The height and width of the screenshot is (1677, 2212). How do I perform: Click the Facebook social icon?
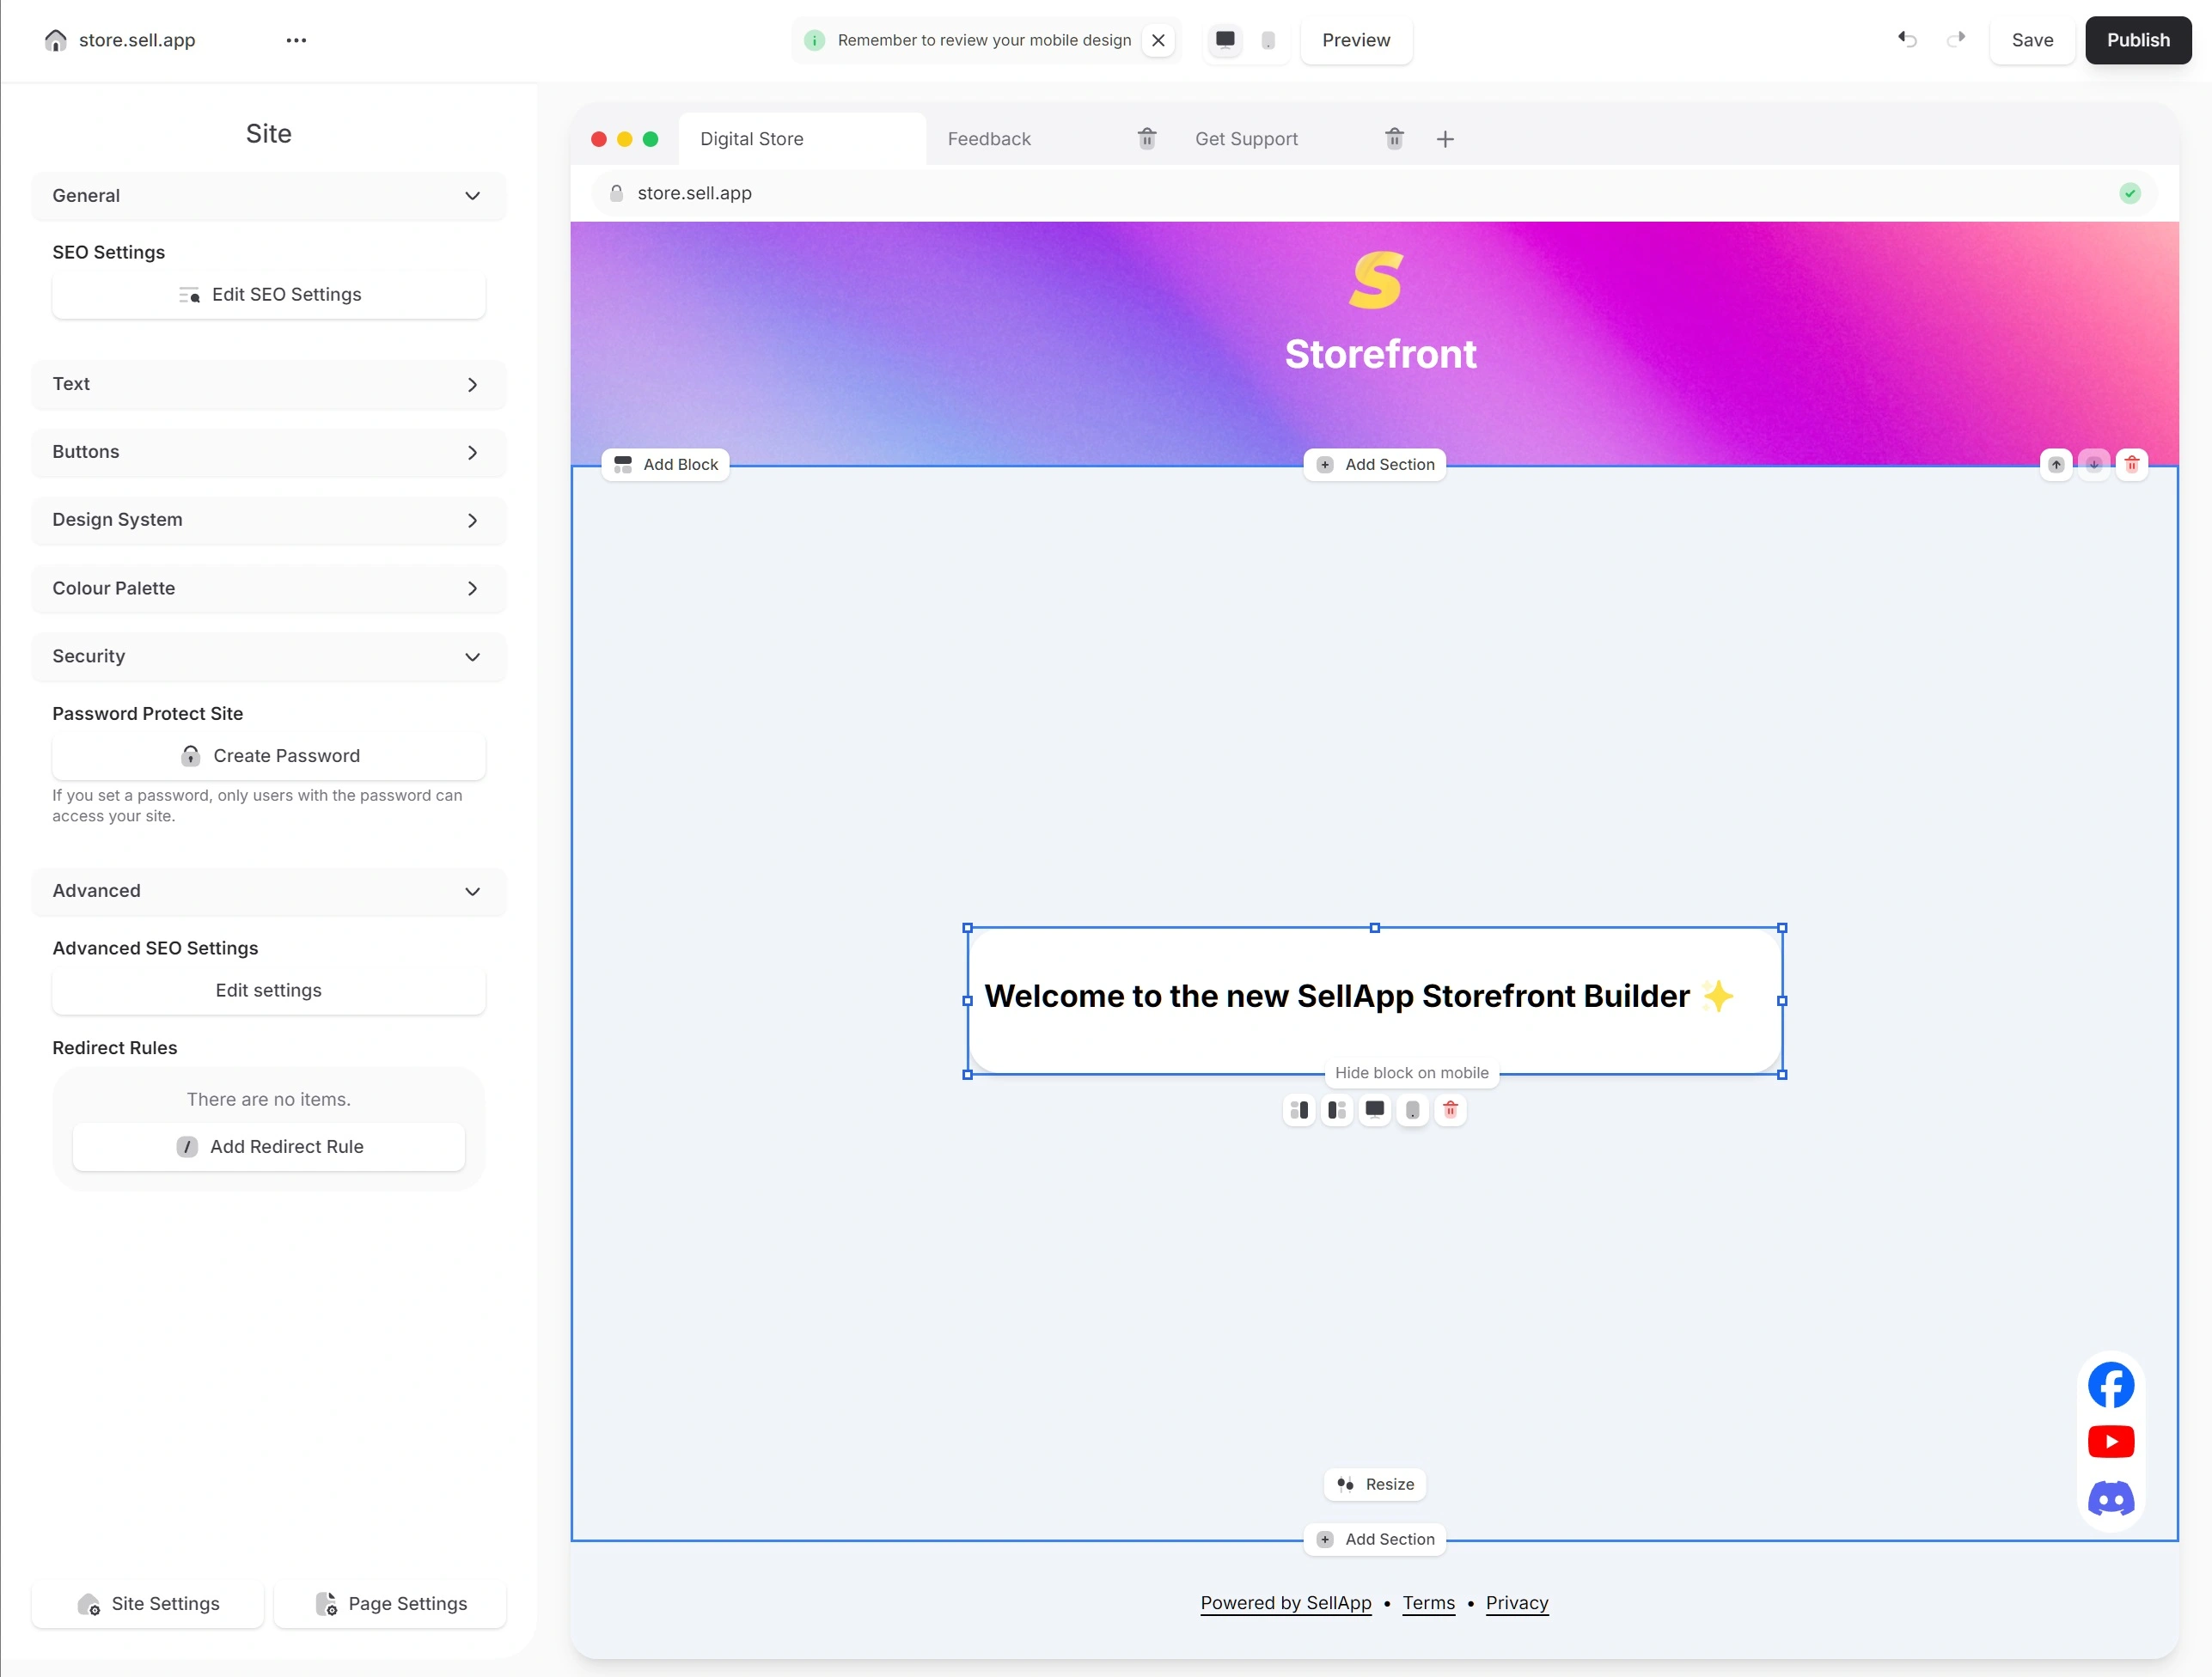click(2110, 1385)
